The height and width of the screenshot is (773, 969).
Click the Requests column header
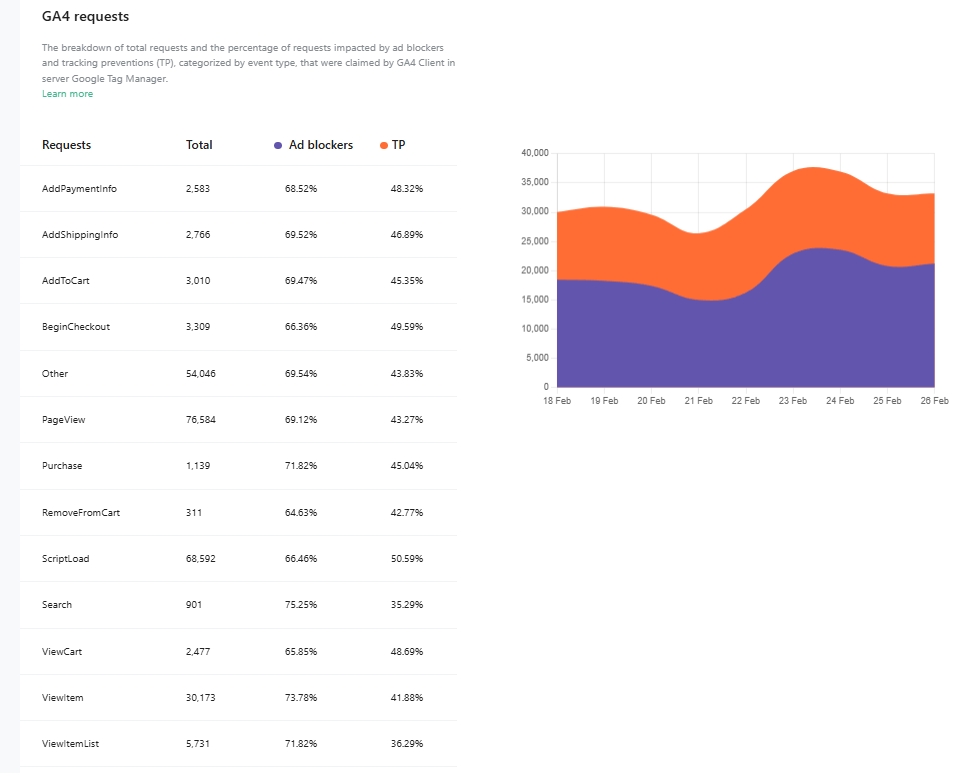66,145
